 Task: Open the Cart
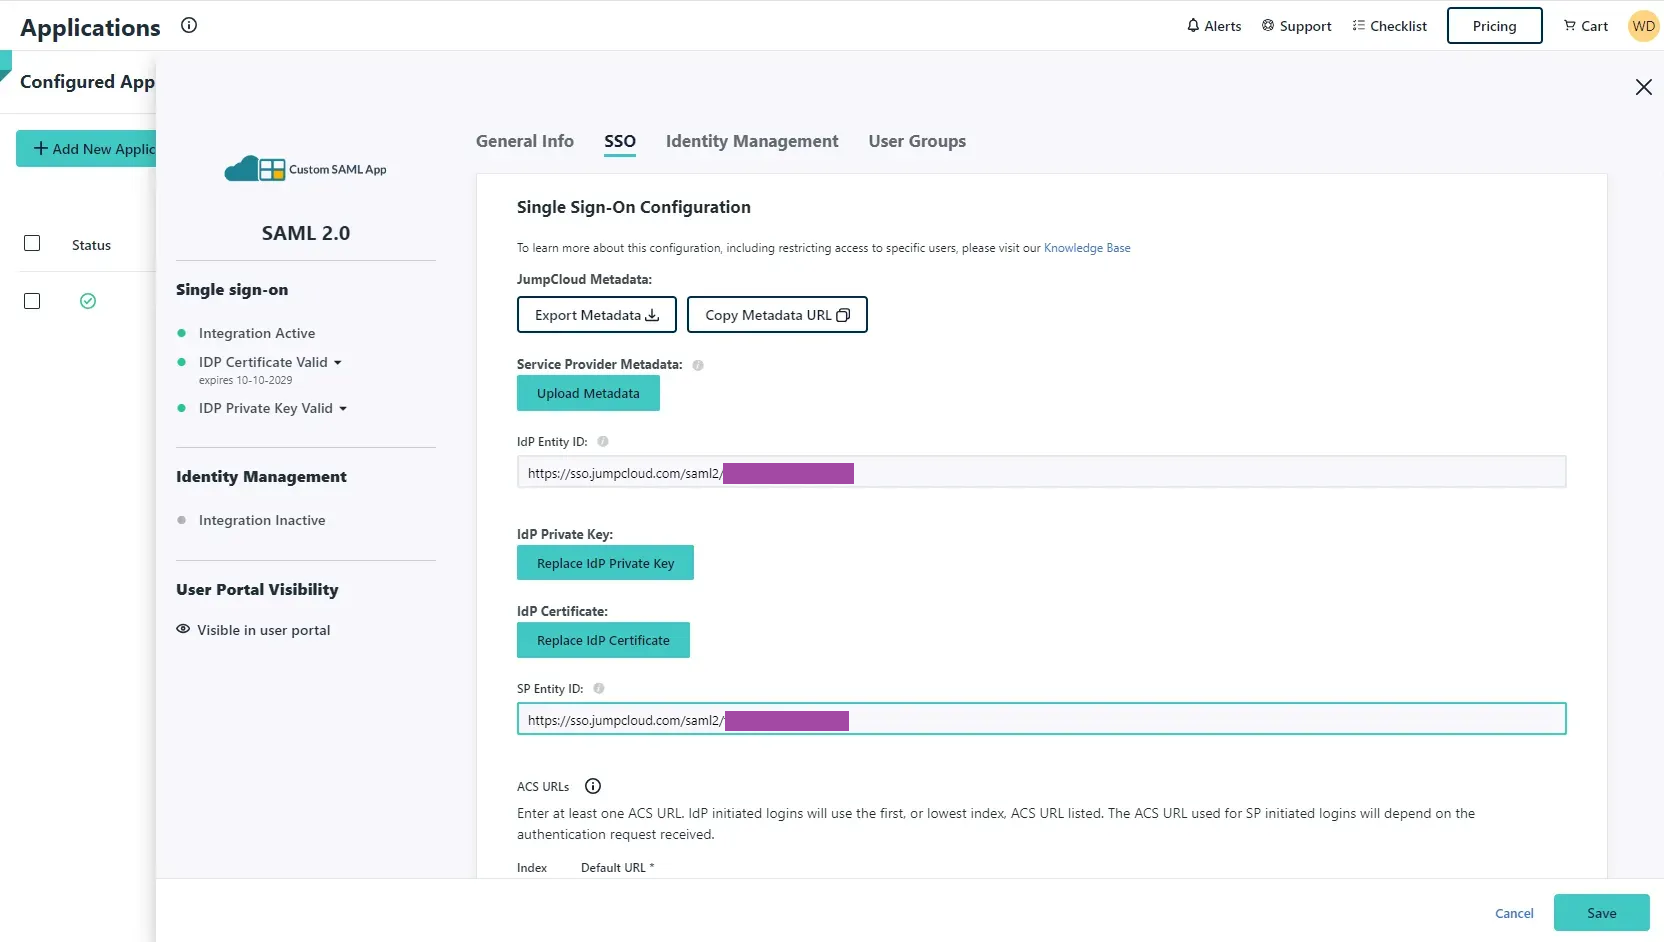1586,26
